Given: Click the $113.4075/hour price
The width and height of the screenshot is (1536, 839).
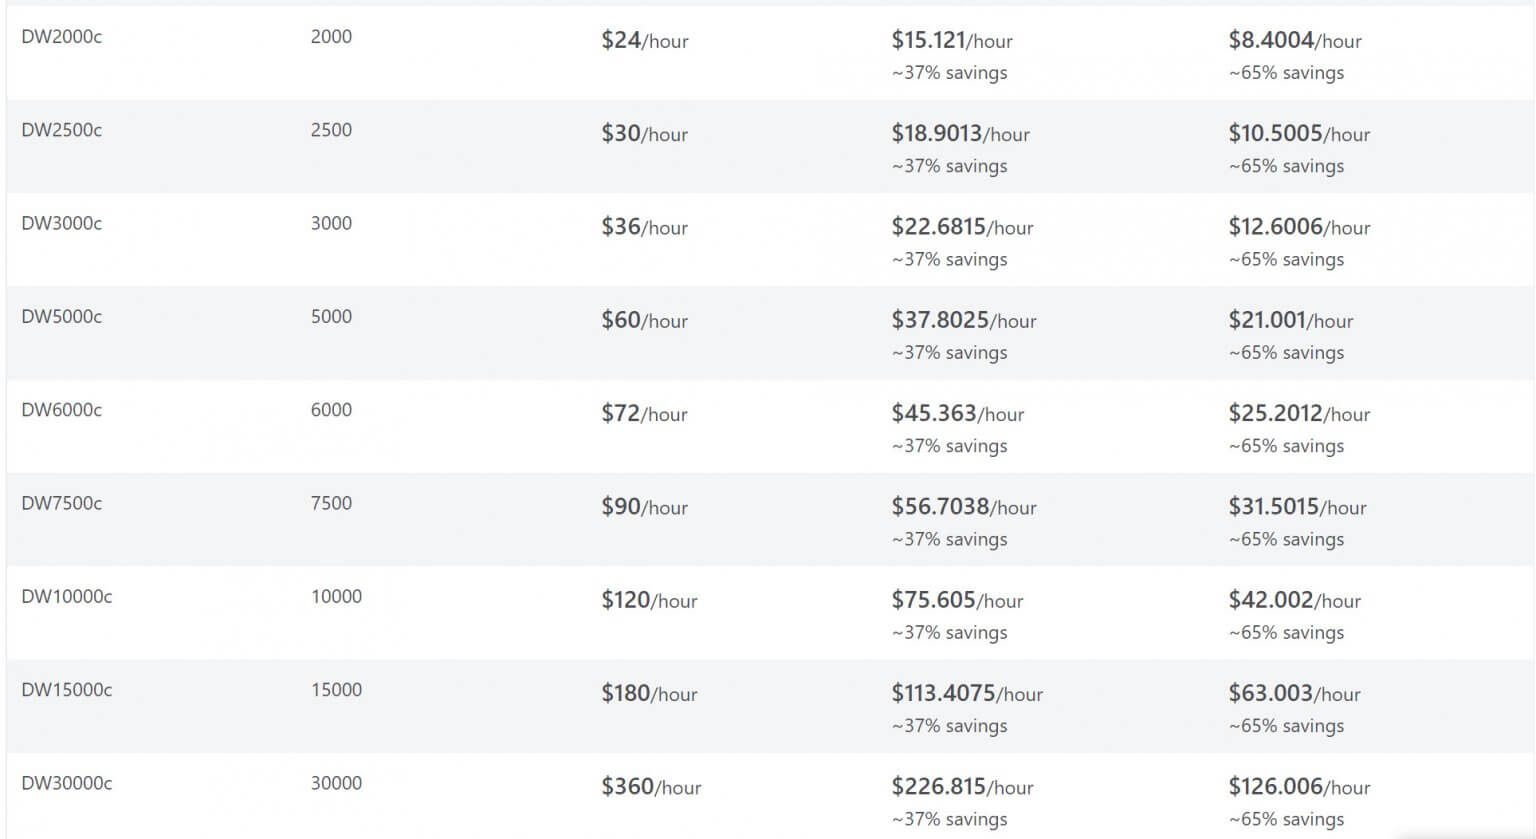Looking at the screenshot, I should point(966,693).
